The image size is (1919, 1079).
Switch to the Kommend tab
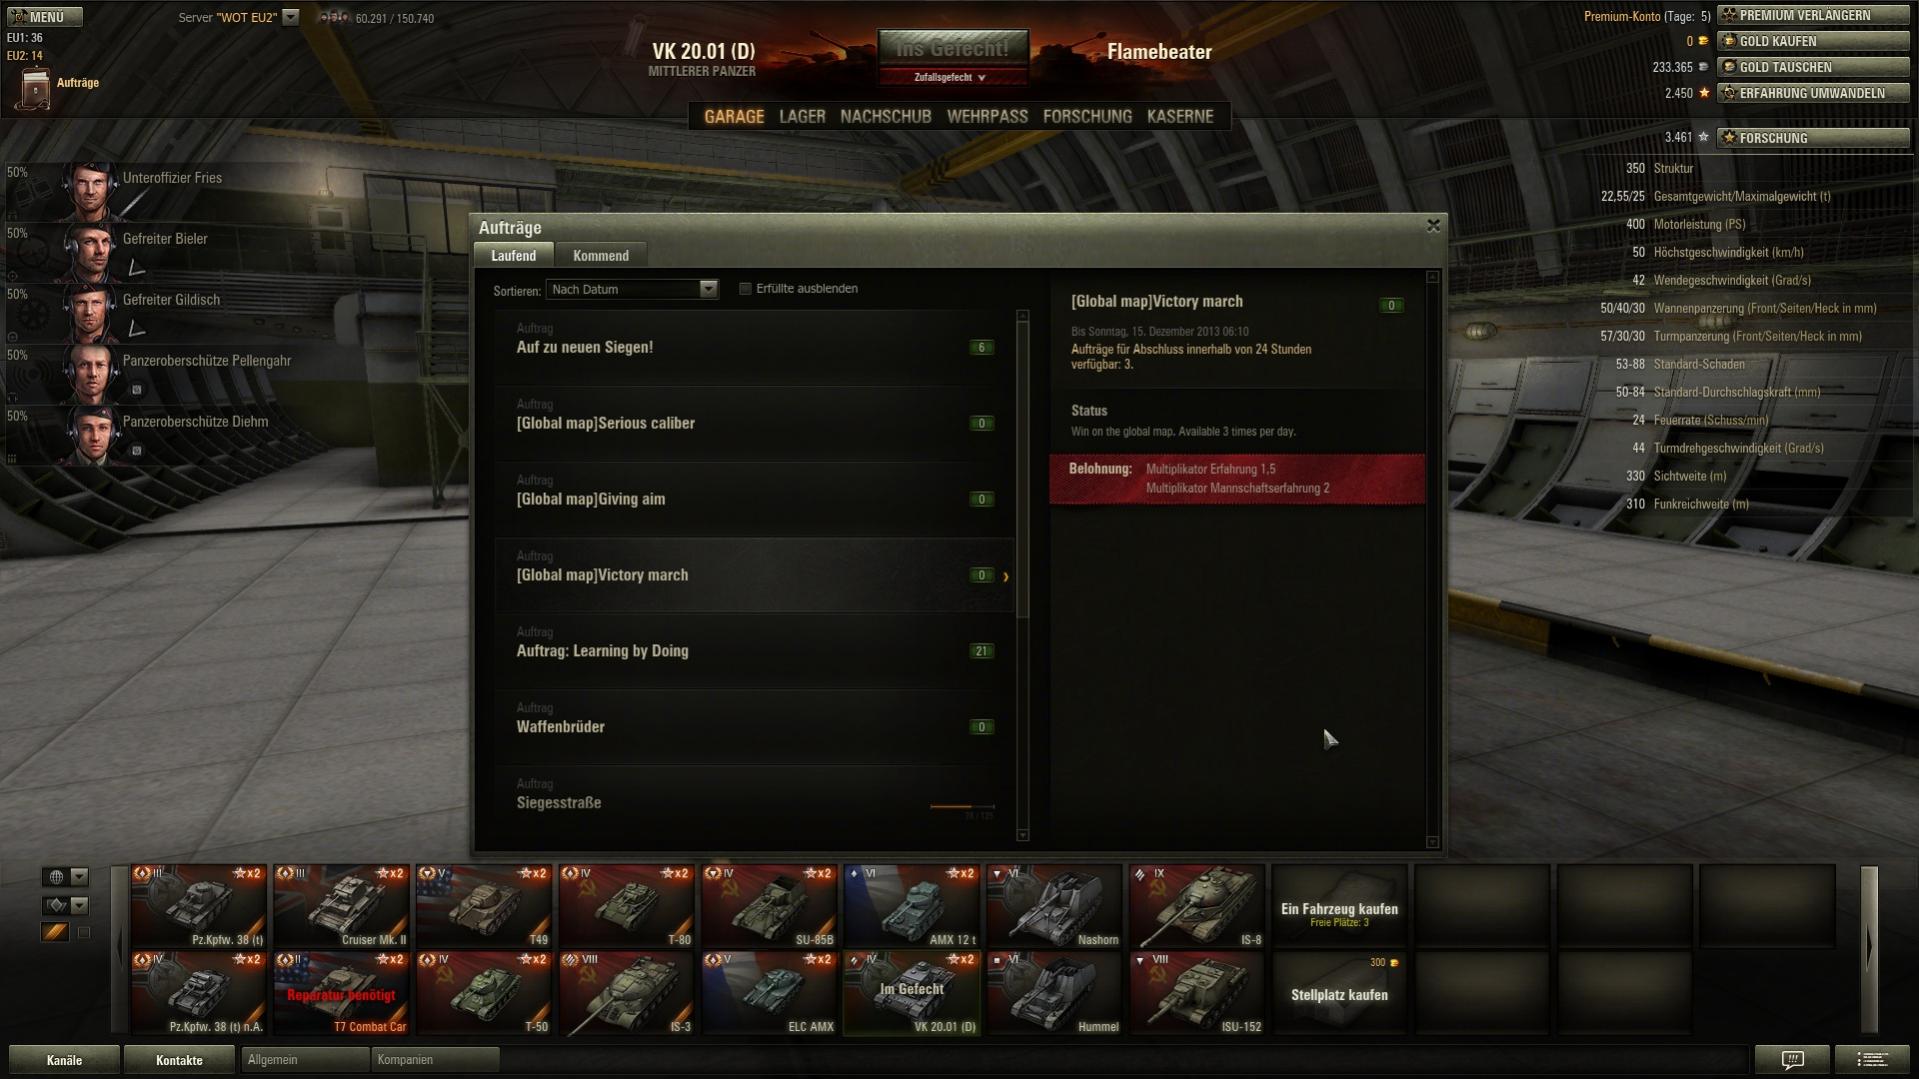click(600, 256)
